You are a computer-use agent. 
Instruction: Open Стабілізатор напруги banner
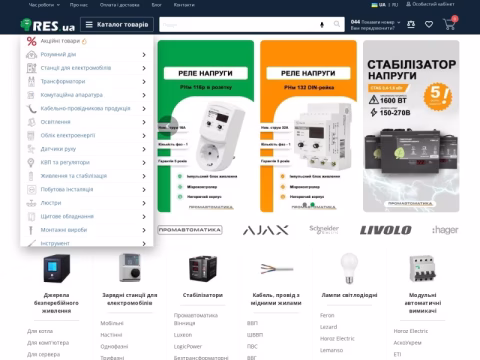(x=411, y=126)
